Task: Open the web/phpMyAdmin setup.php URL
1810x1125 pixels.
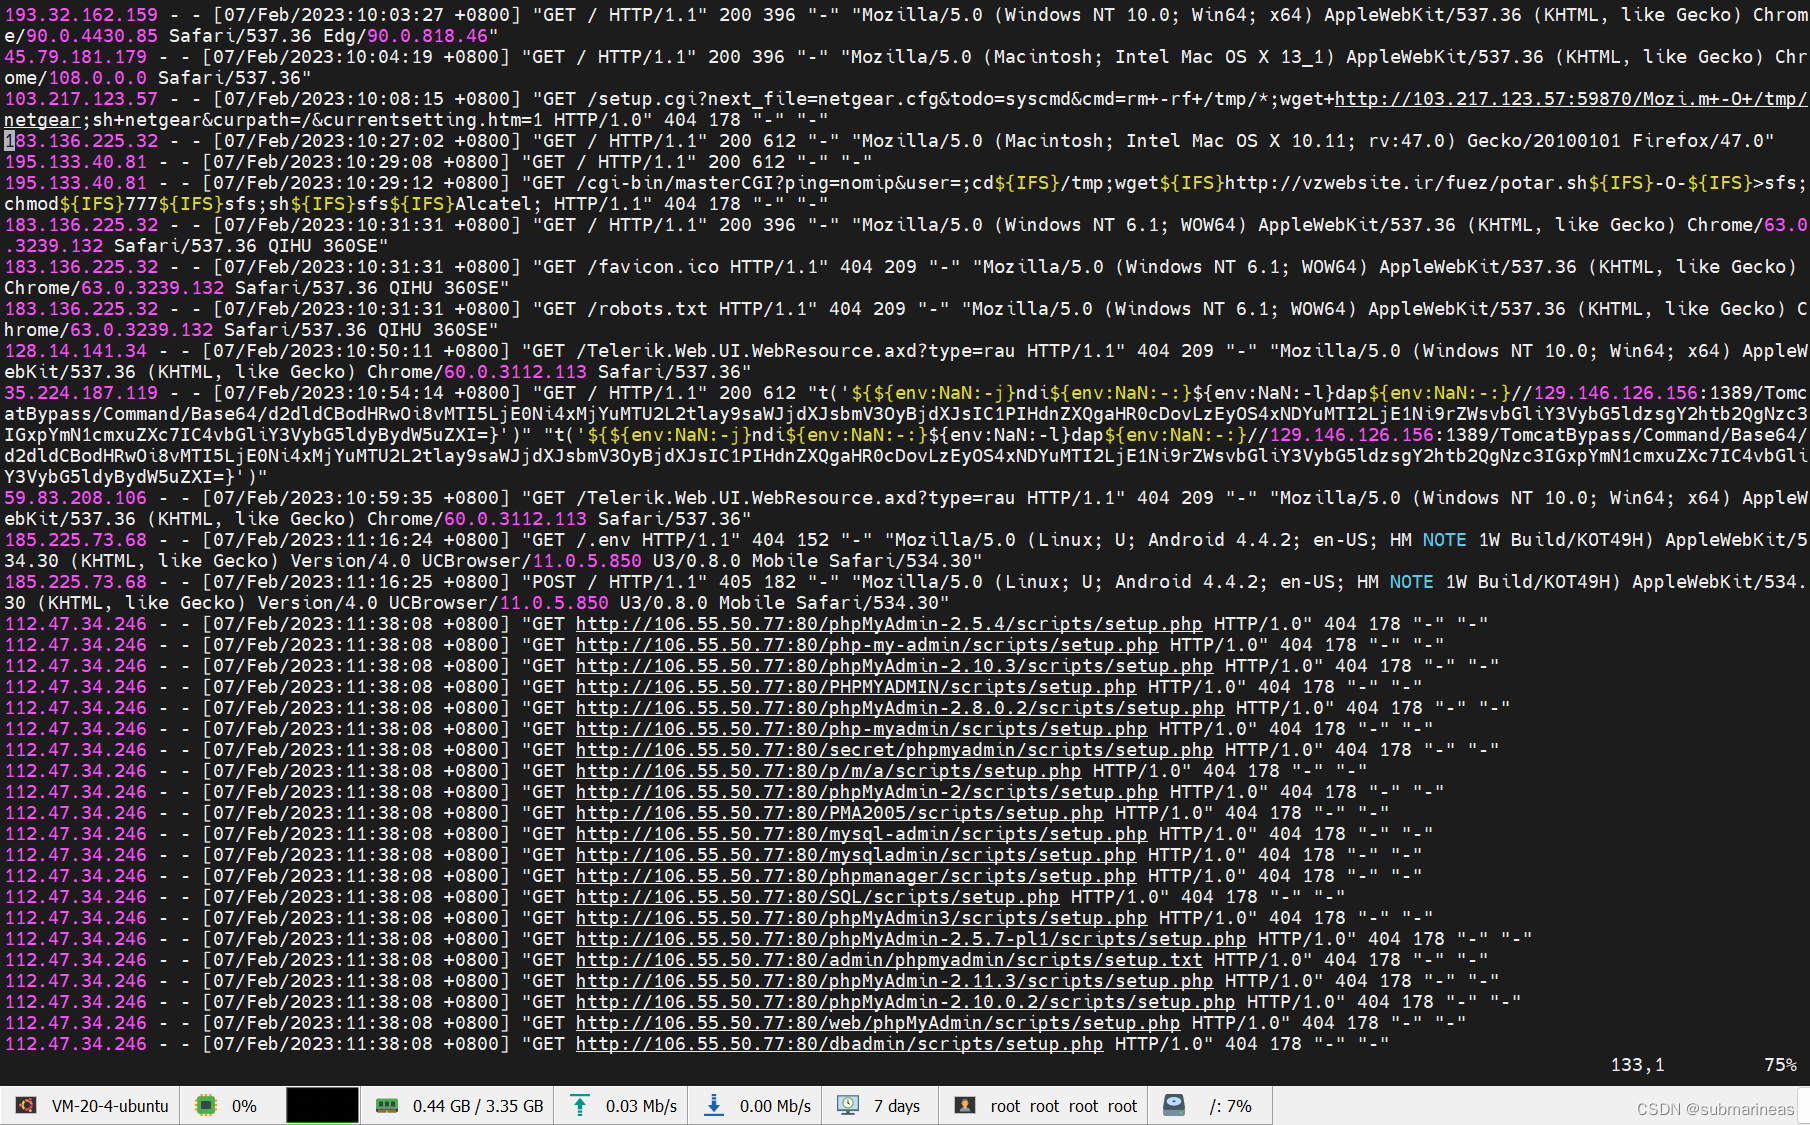Action: pyautogui.click(x=878, y=1023)
